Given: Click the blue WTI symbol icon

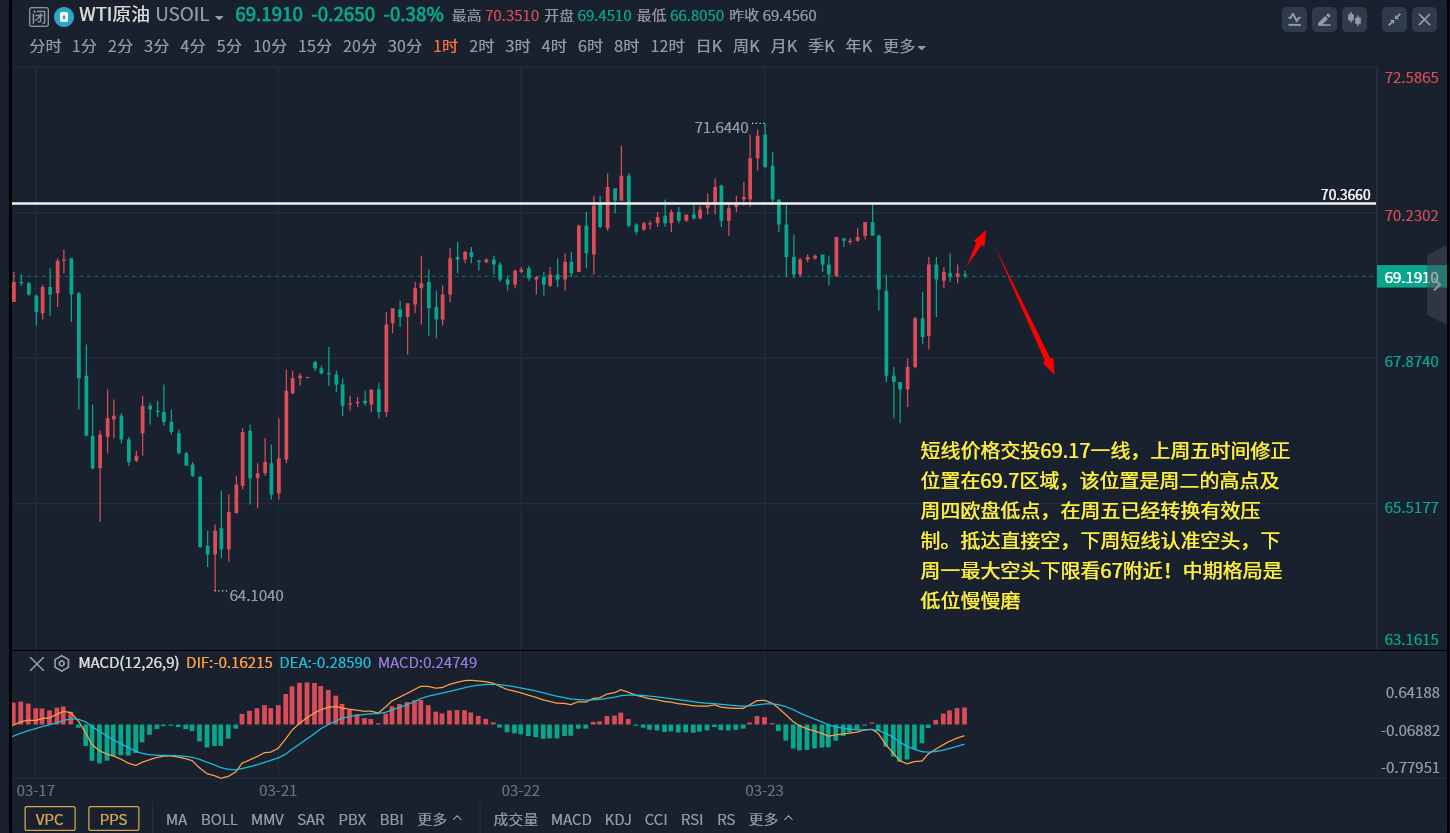Looking at the screenshot, I should pos(64,16).
